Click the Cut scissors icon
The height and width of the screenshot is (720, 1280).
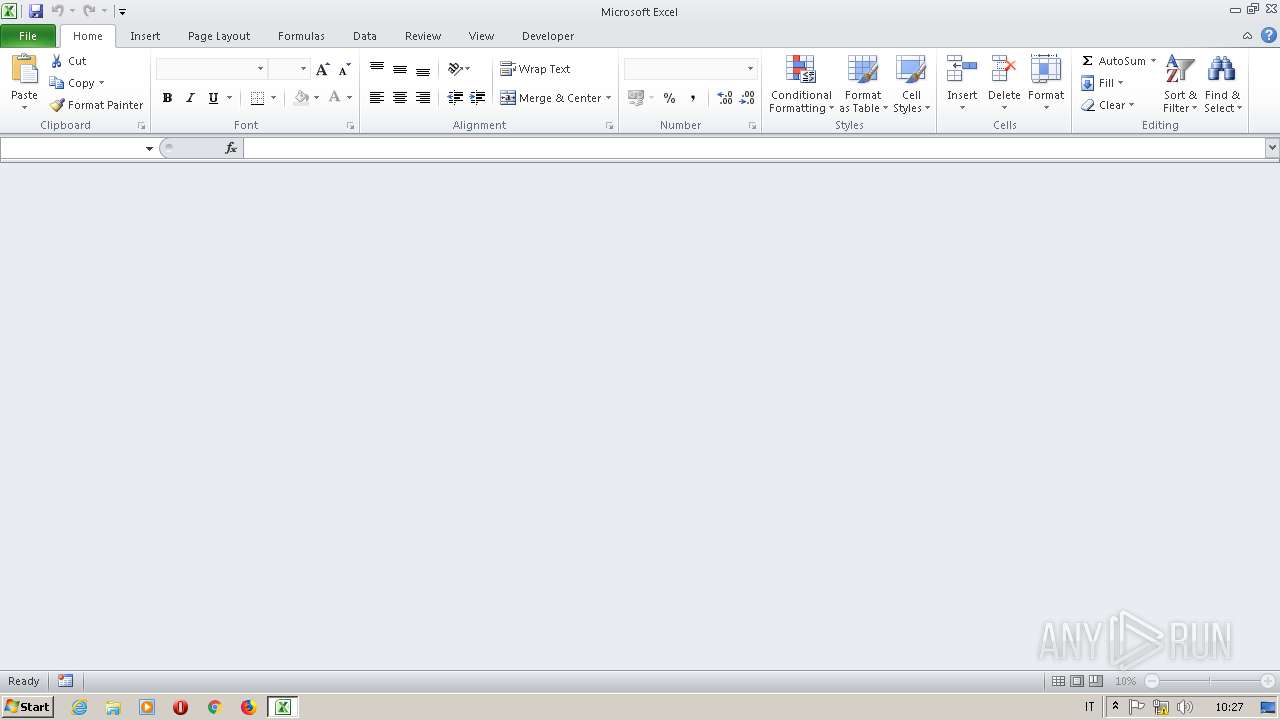click(x=57, y=61)
